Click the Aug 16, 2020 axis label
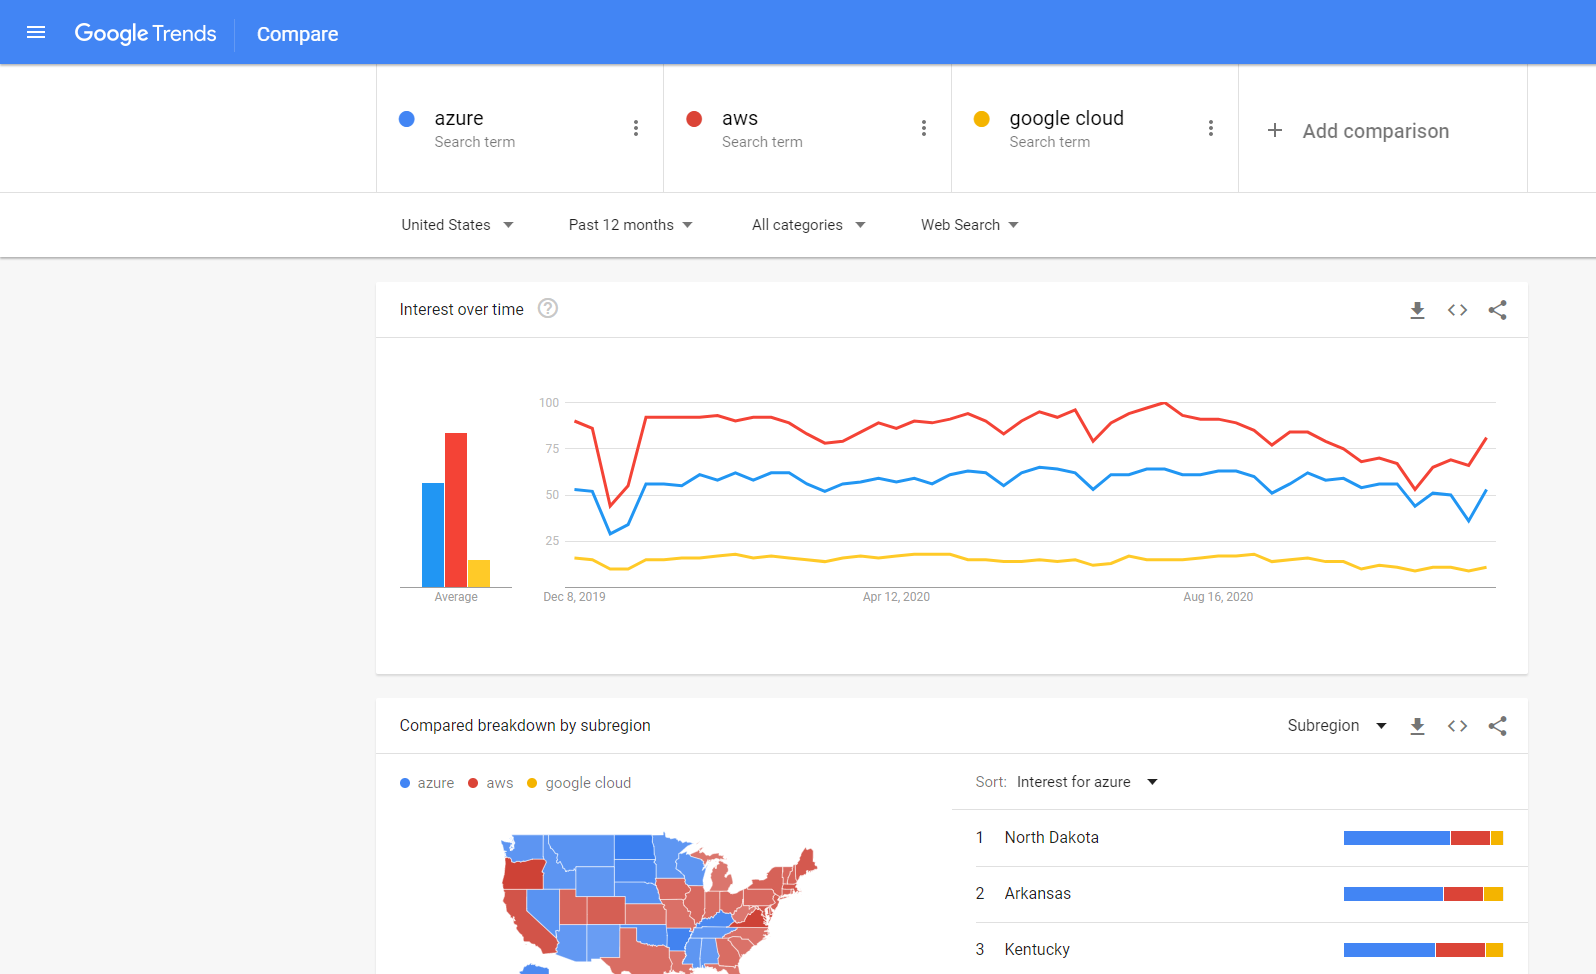The width and height of the screenshot is (1596, 974). [x=1218, y=597]
